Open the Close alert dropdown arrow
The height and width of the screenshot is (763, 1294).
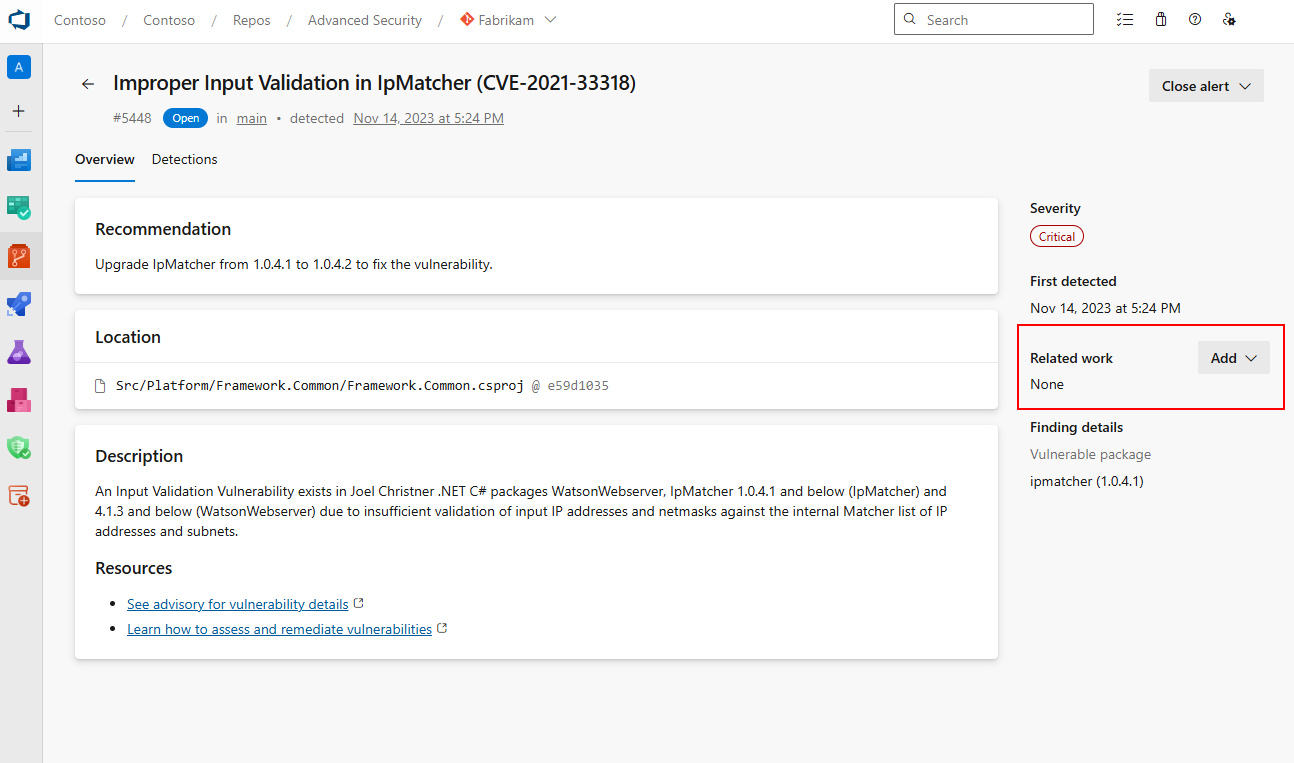[x=1243, y=85]
